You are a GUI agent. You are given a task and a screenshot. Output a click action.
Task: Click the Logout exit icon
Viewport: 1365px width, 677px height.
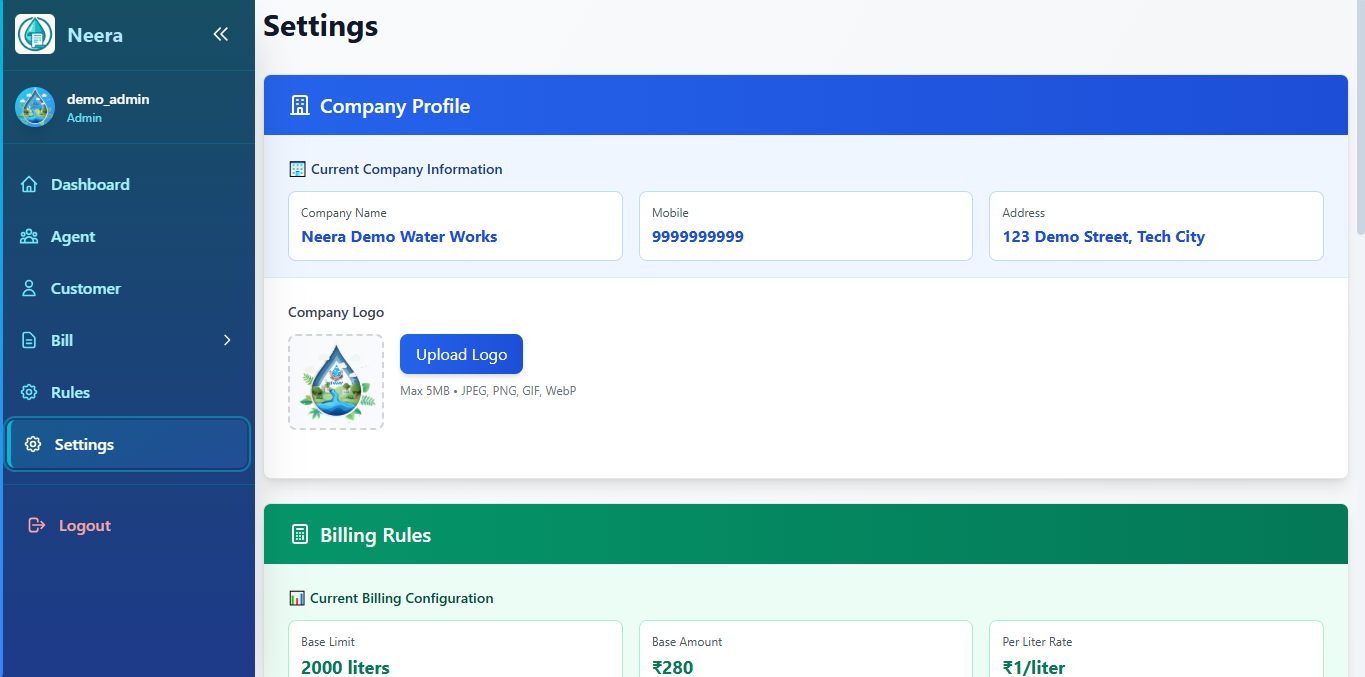(x=37, y=526)
